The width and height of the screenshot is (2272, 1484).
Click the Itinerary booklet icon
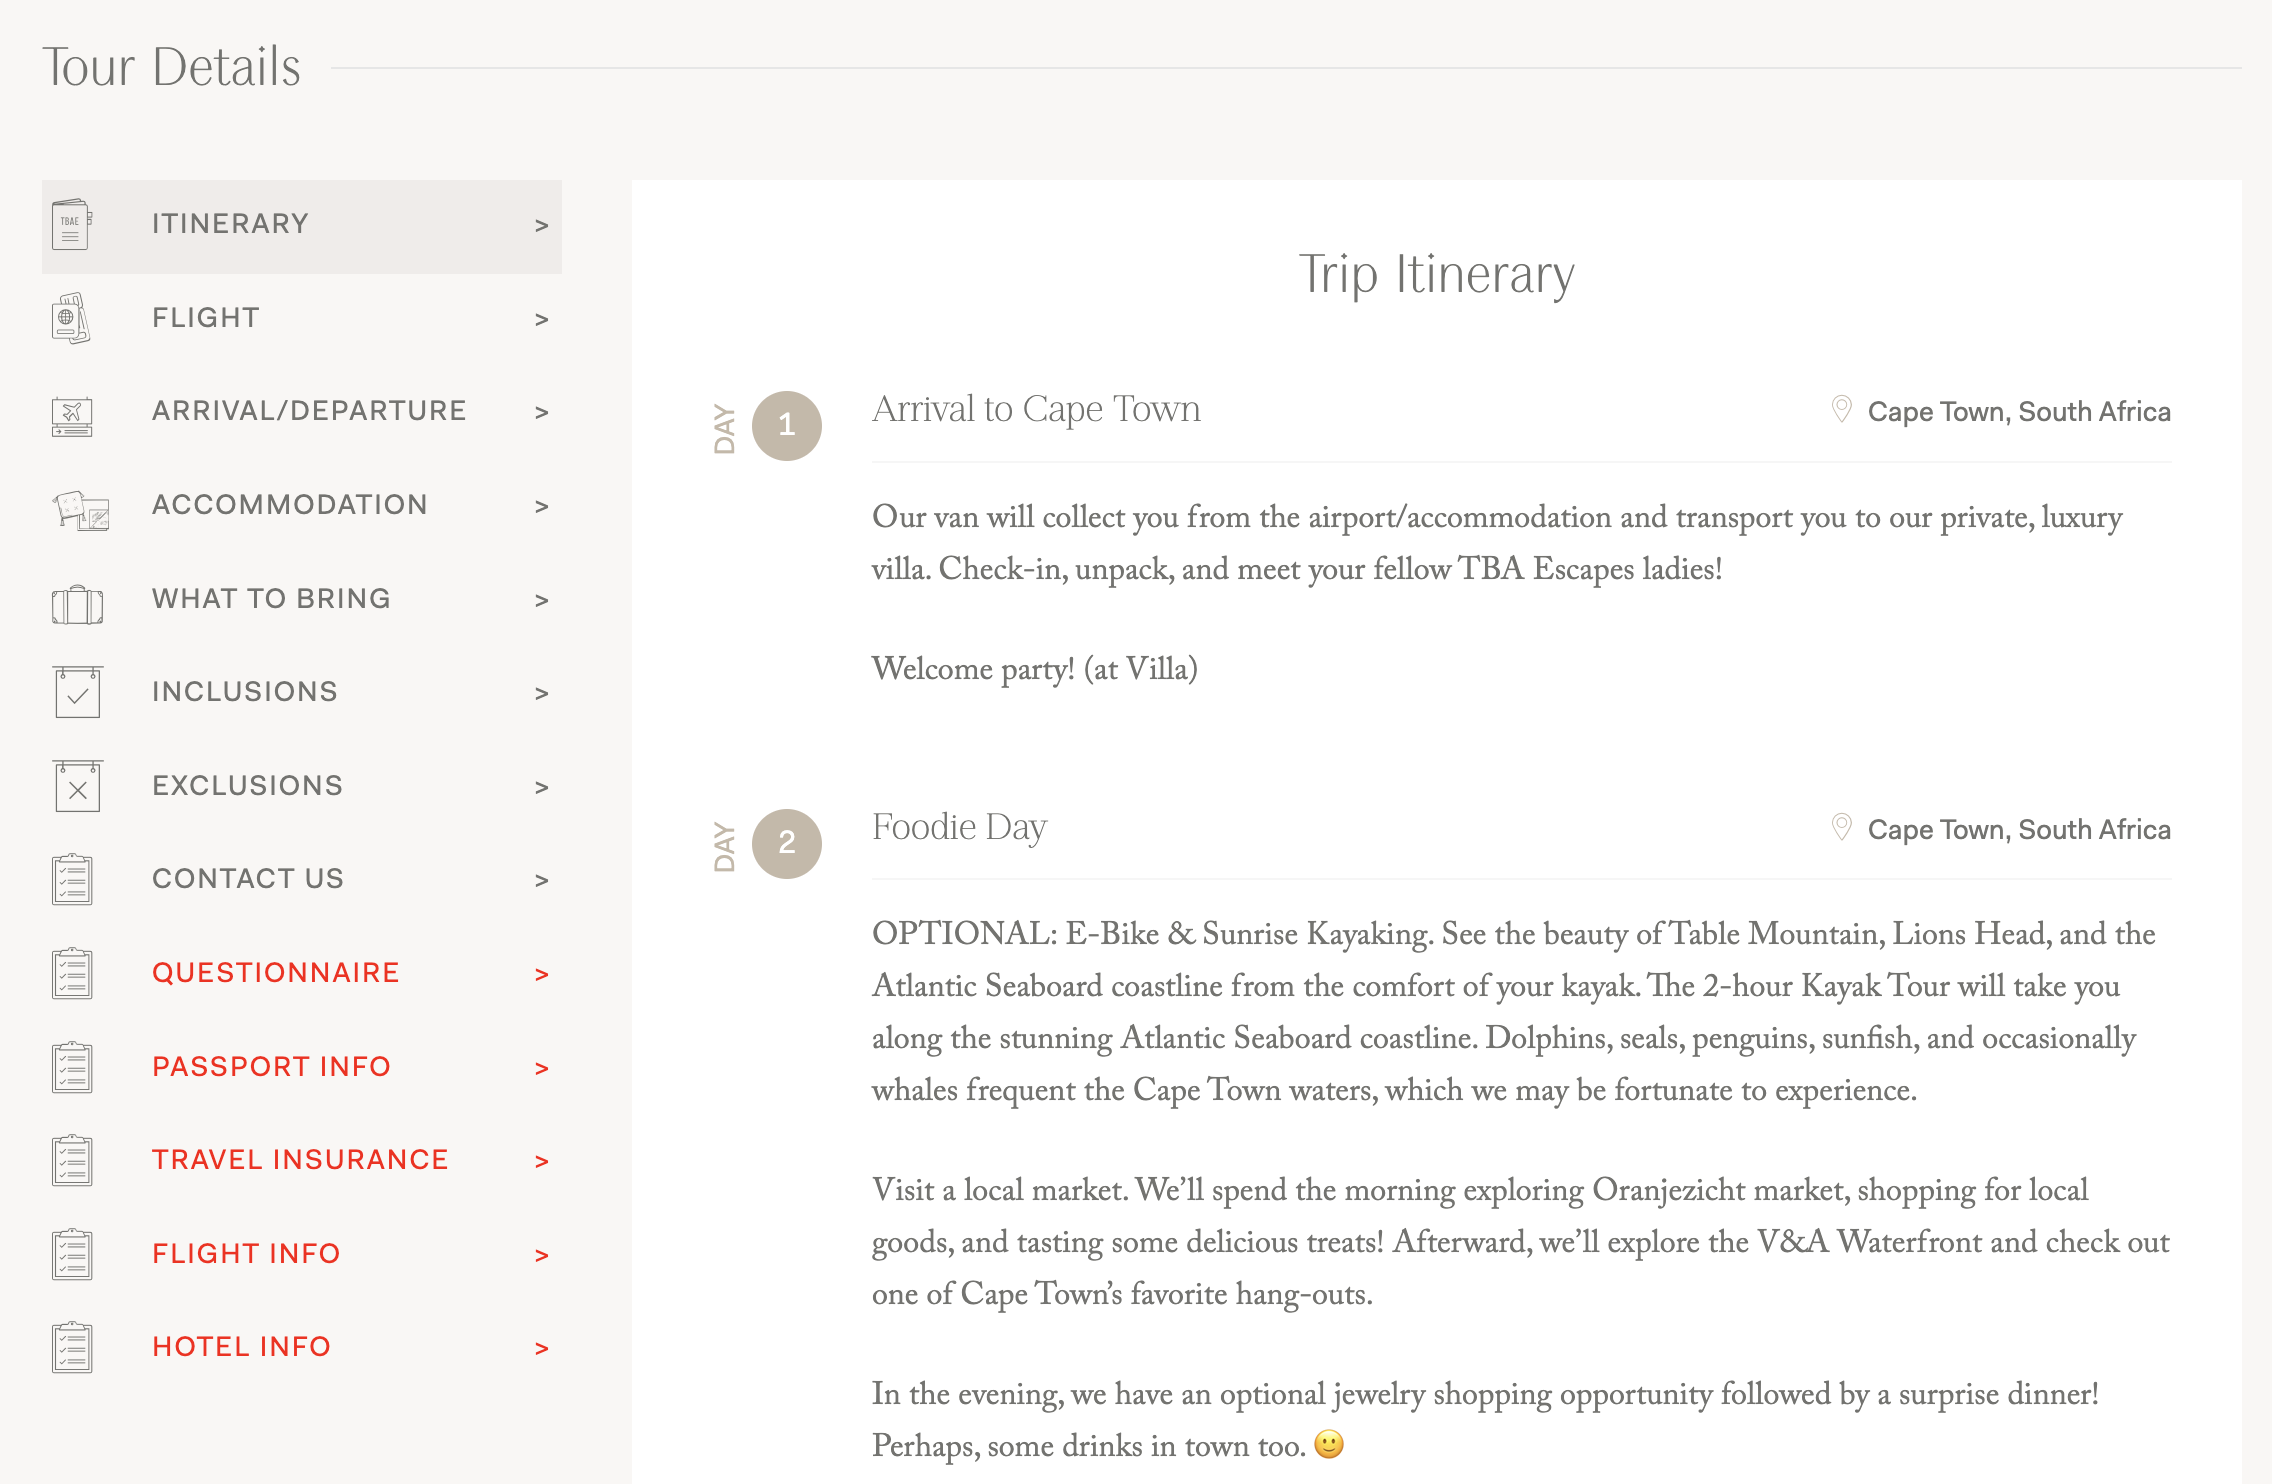pos(71,225)
